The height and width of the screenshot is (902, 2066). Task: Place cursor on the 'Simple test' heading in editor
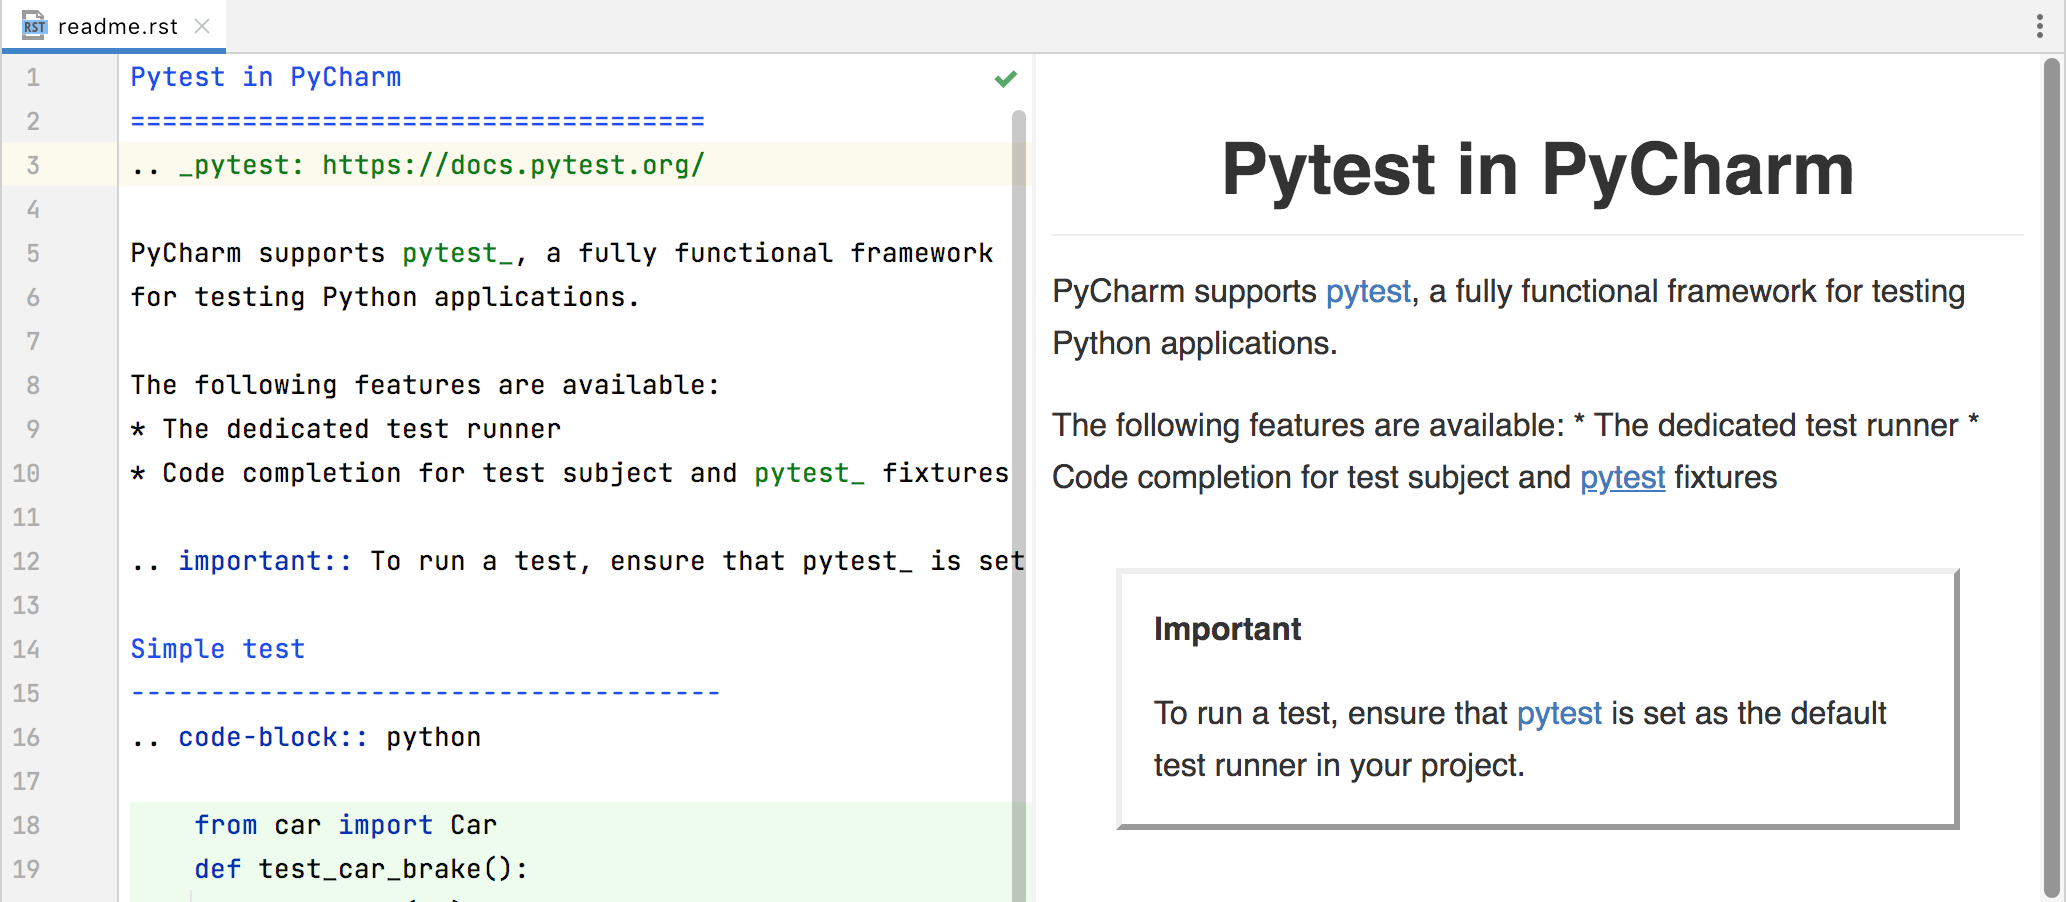tap(217, 650)
